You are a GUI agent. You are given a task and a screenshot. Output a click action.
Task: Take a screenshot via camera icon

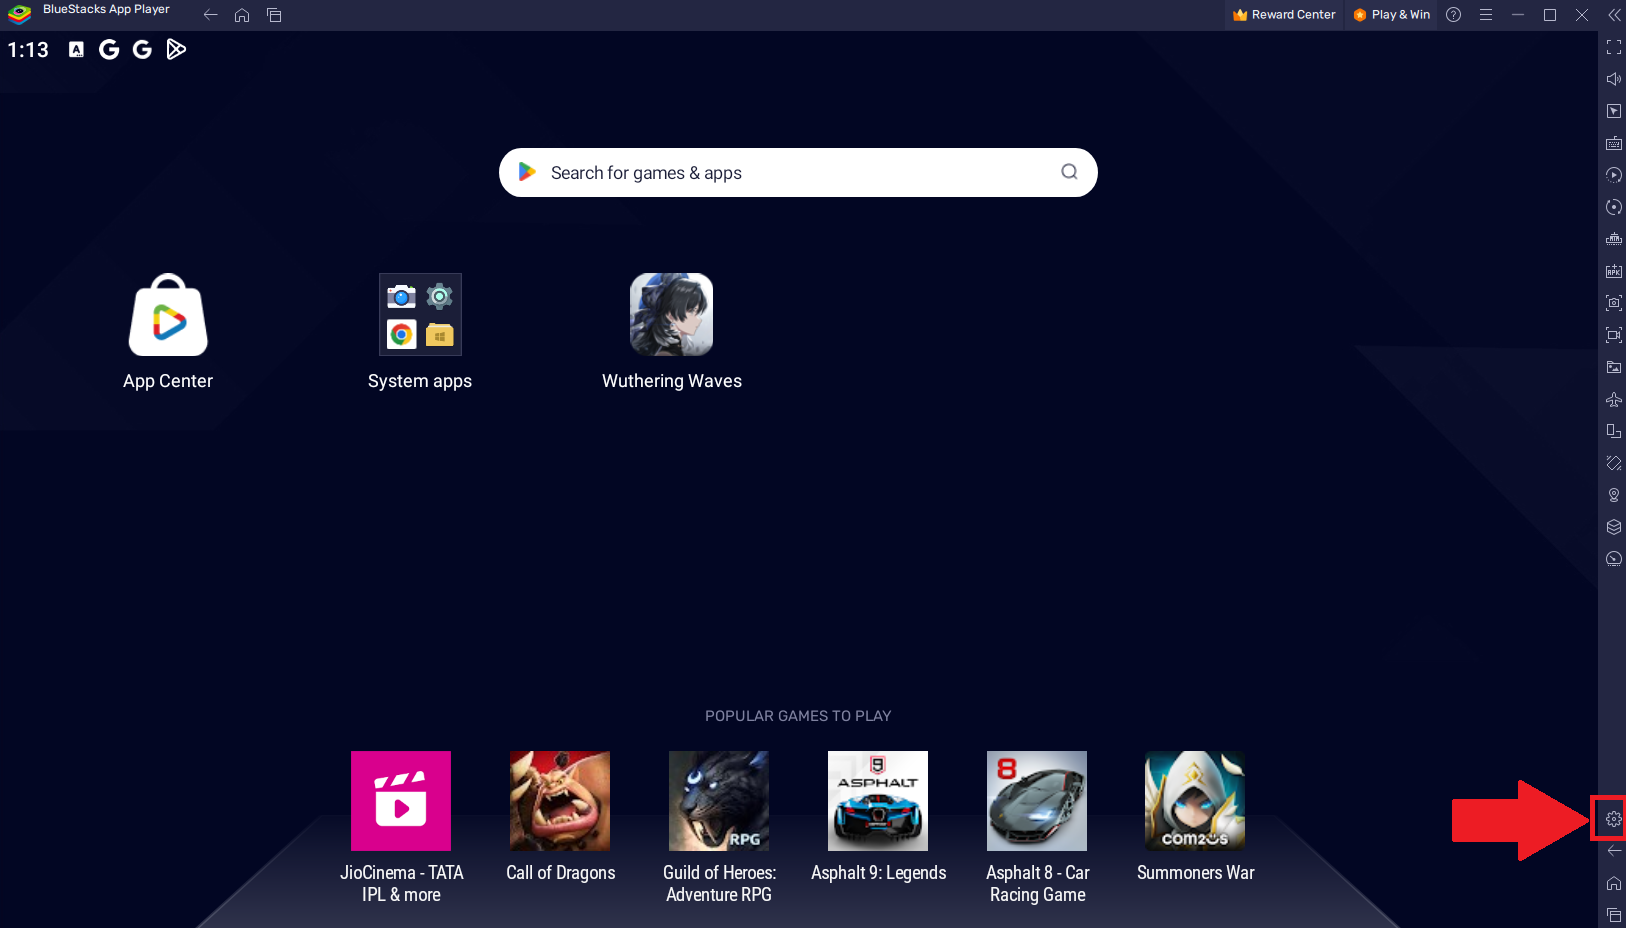click(x=1614, y=303)
